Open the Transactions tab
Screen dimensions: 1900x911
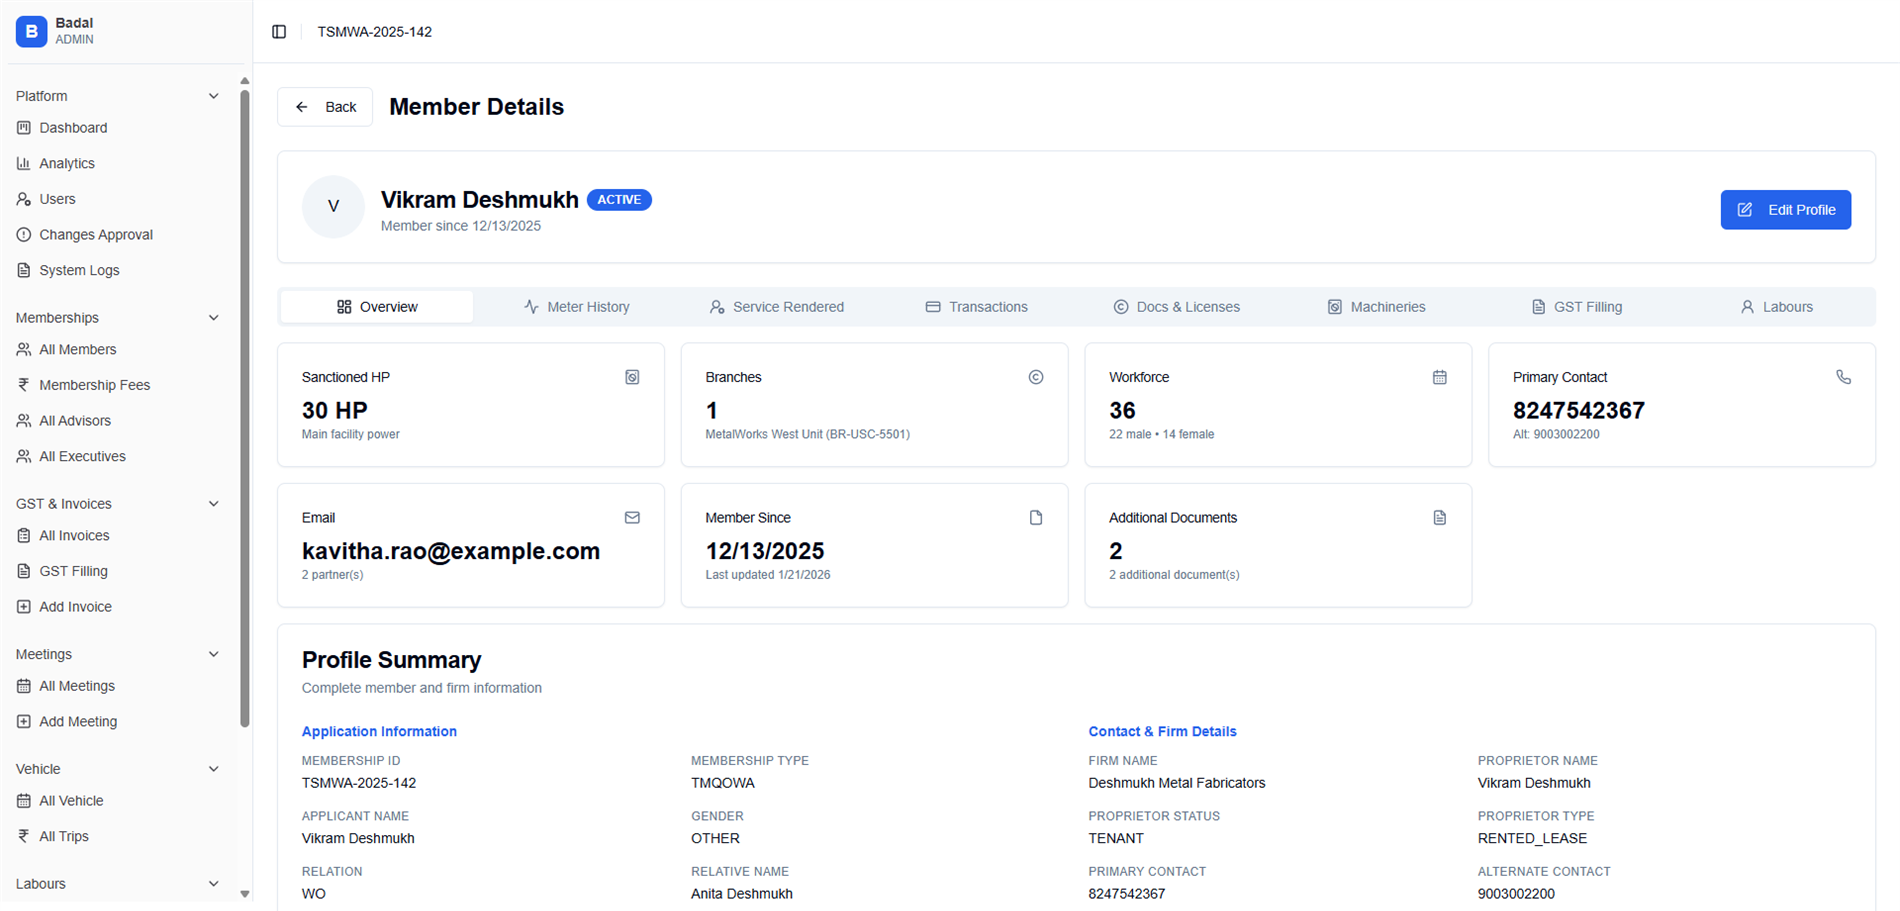[x=976, y=307]
